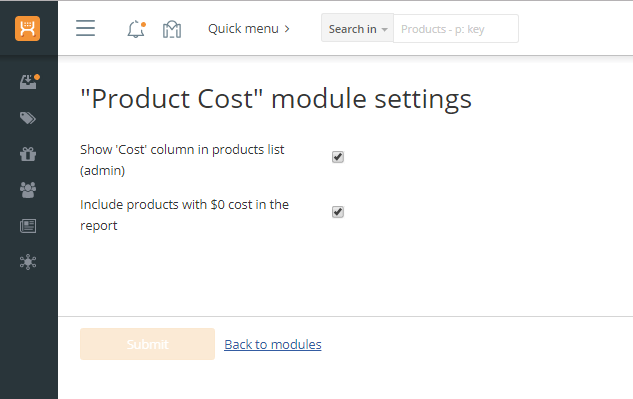Uncheck Show 'Cost' column in products list
The image size is (633, 399).
coord(338,157)
